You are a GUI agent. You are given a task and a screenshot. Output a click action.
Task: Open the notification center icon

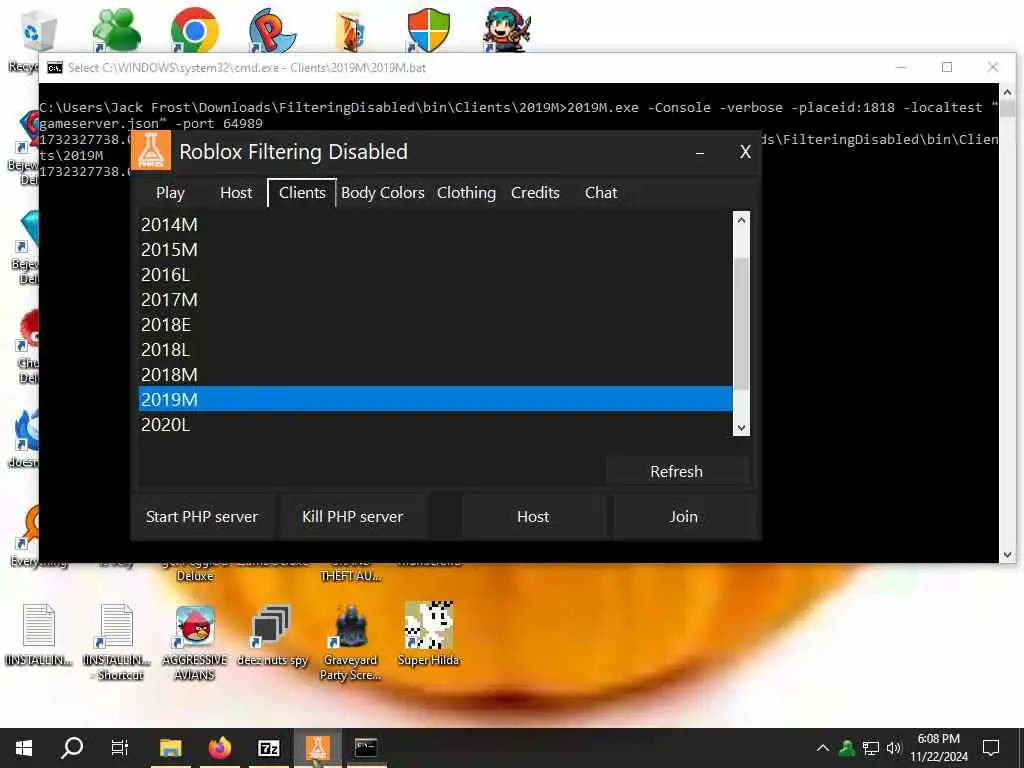pyautogui.click(x=991, y=748)
